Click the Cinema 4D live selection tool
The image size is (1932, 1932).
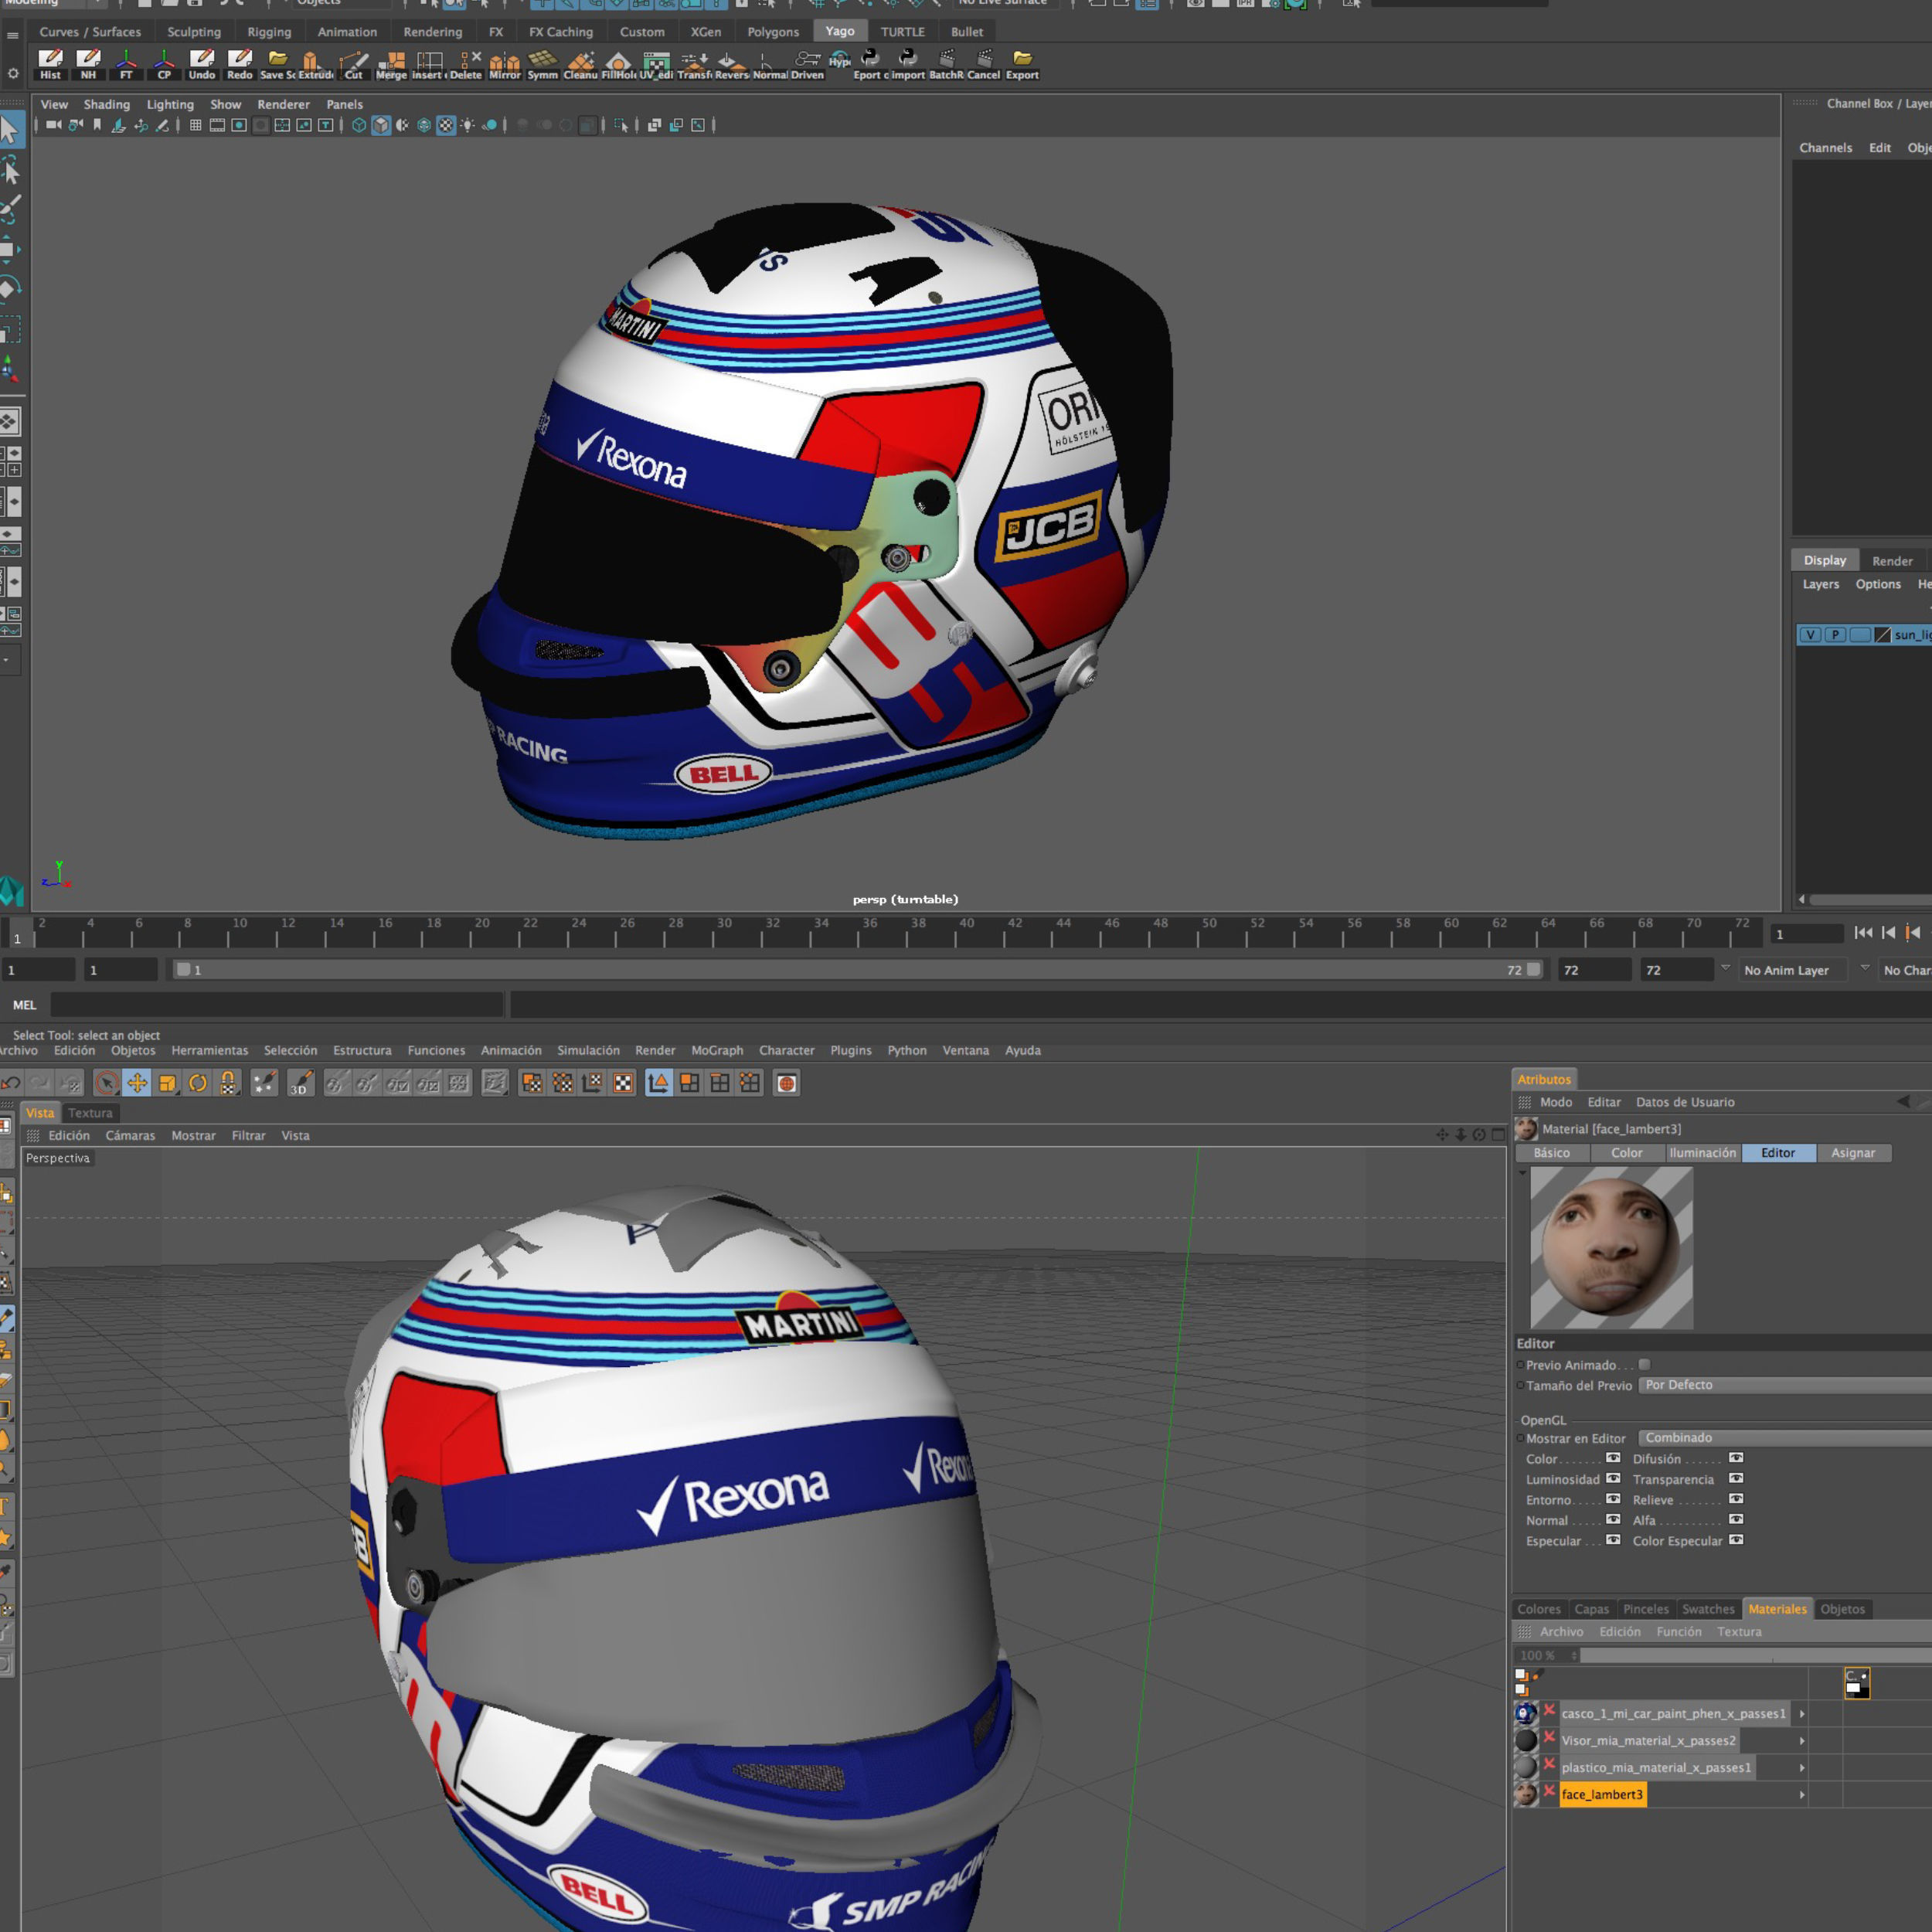(106, 1083)
